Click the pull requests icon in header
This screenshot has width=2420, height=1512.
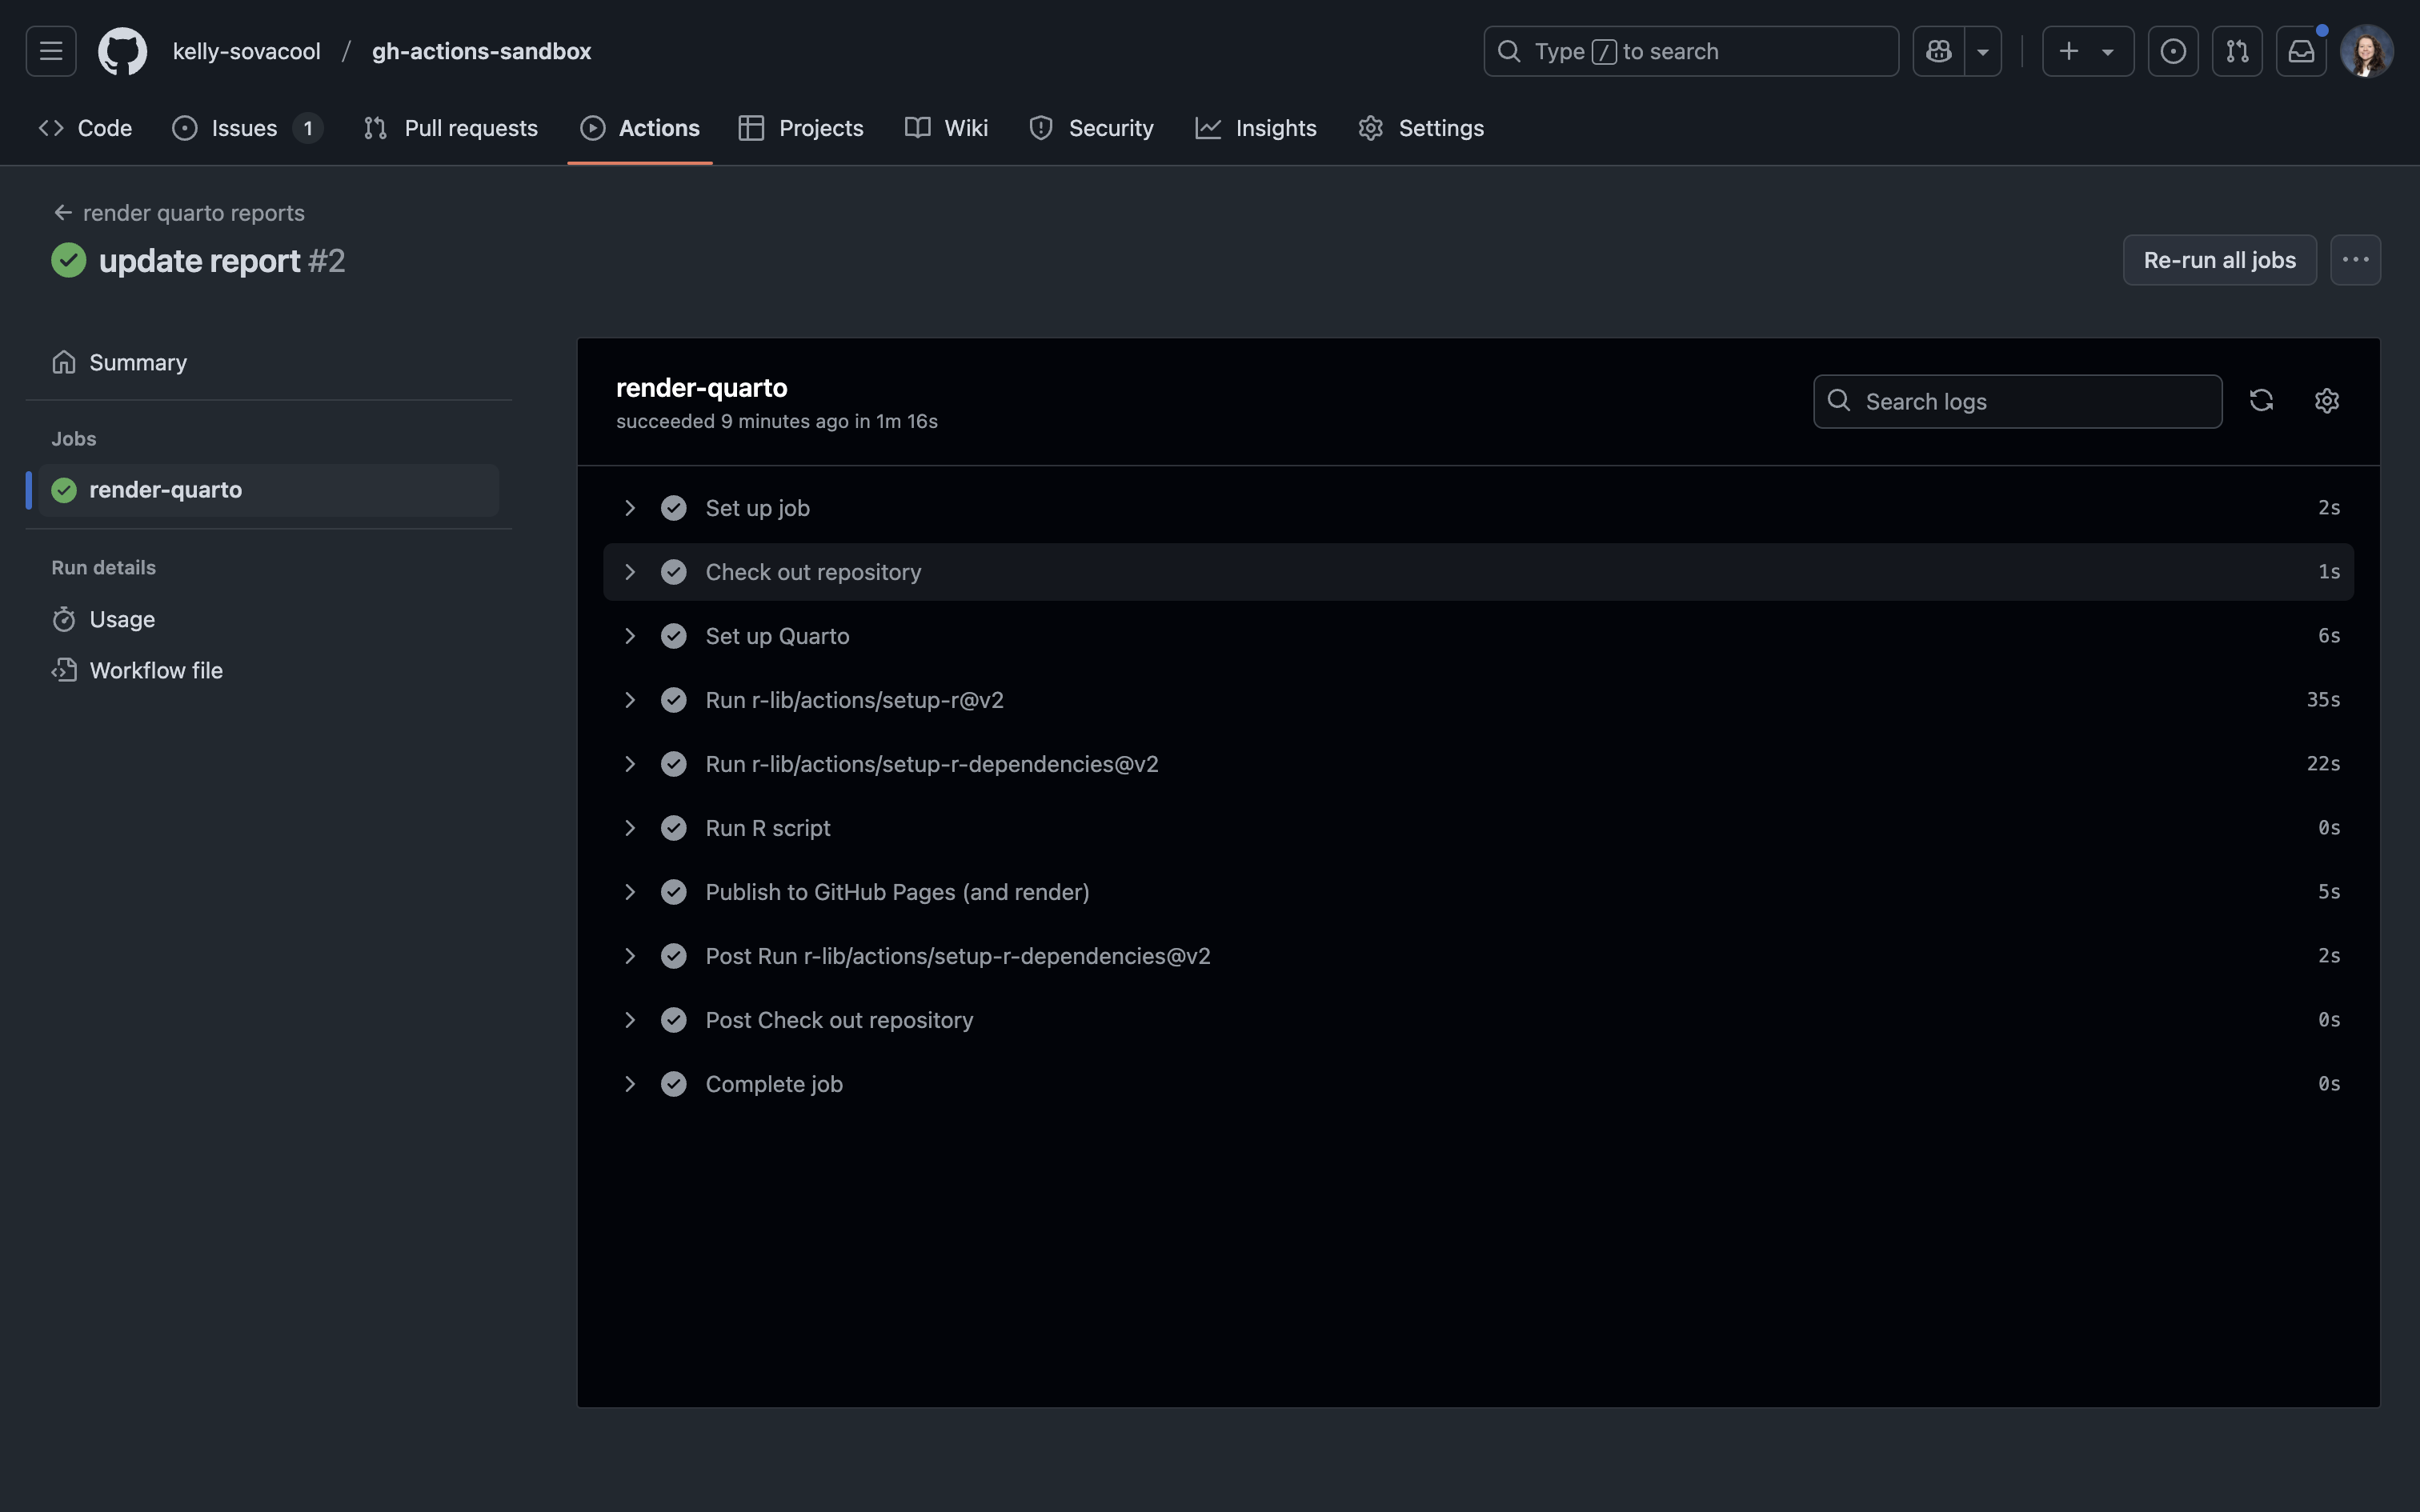point(2237,51)
